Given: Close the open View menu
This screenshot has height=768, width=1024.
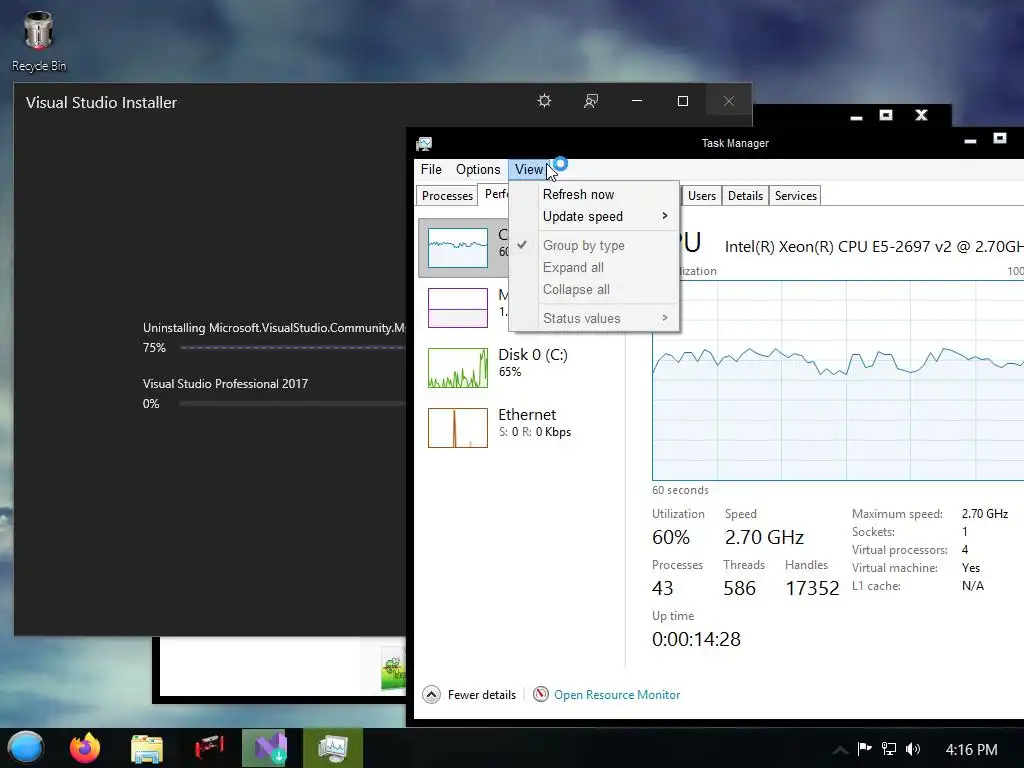Looking at the screenshot, I should pyautogui.click(x=529, y=169).
